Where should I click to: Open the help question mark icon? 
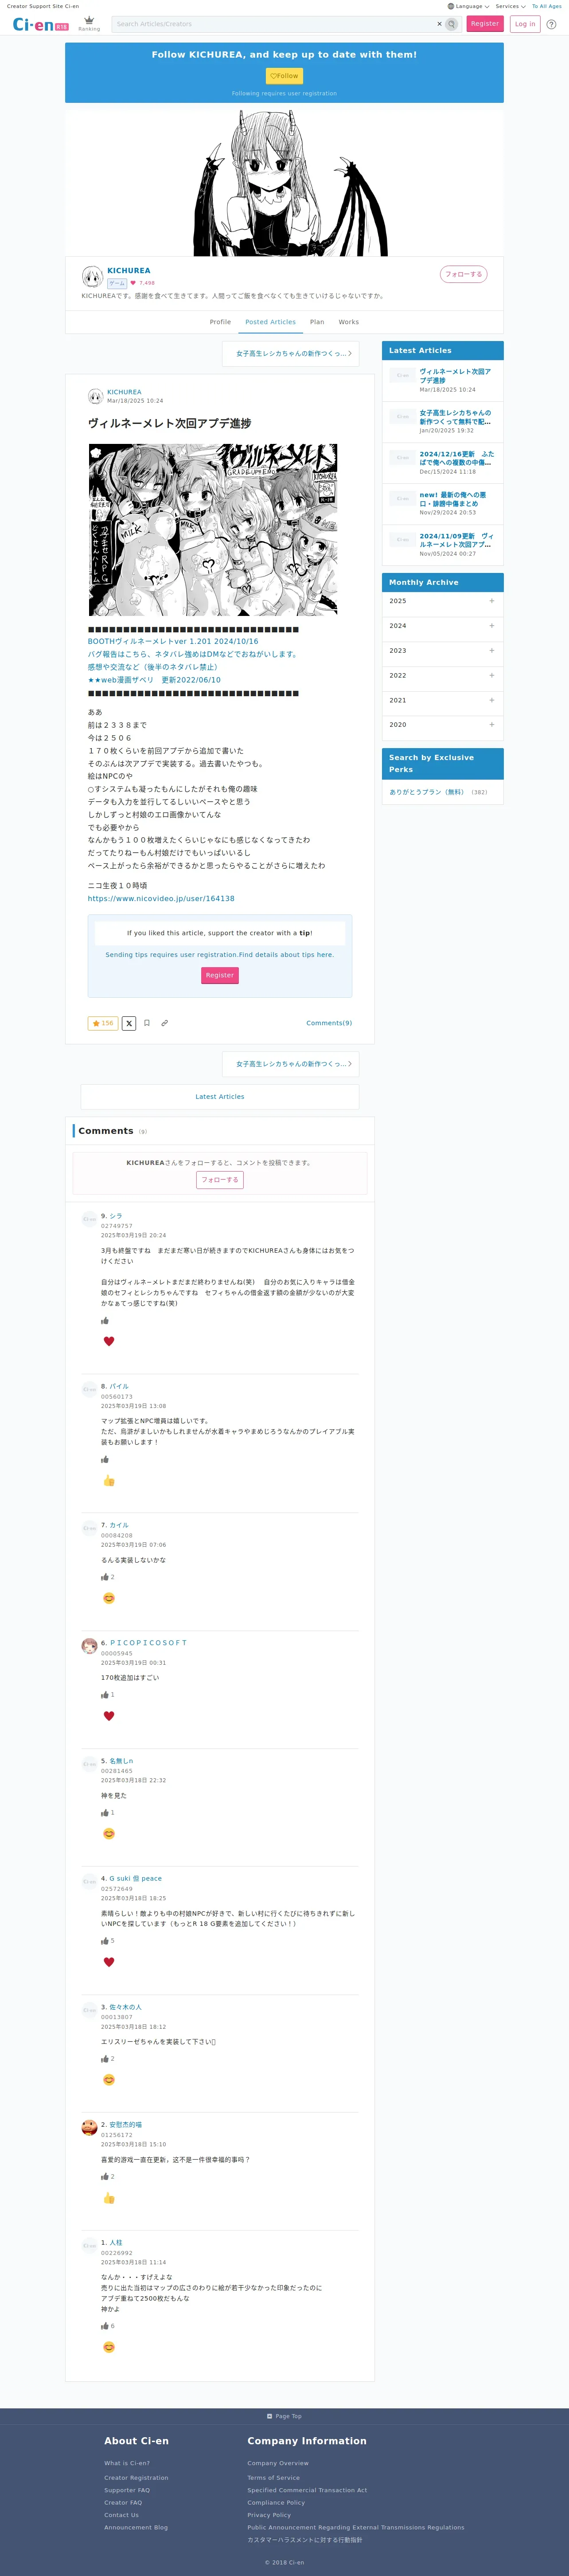pos(551,24)
